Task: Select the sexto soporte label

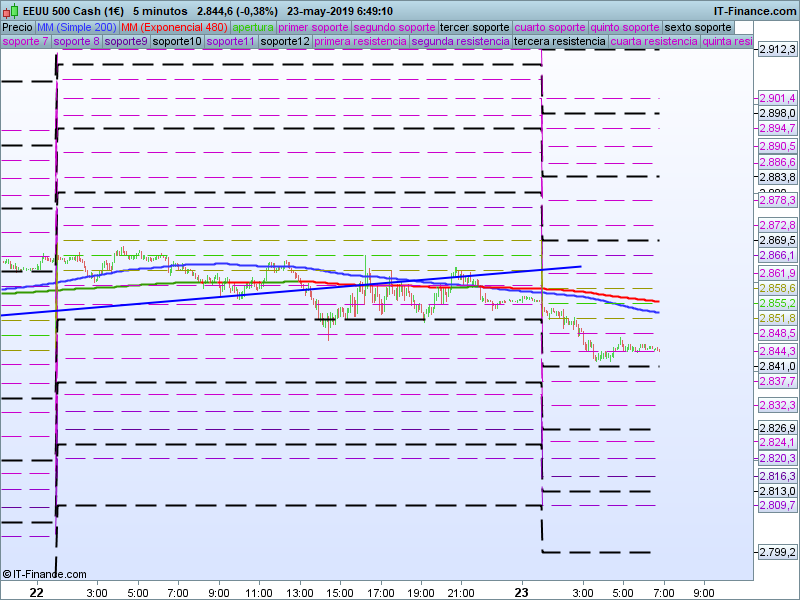Action: coord(697,27)
